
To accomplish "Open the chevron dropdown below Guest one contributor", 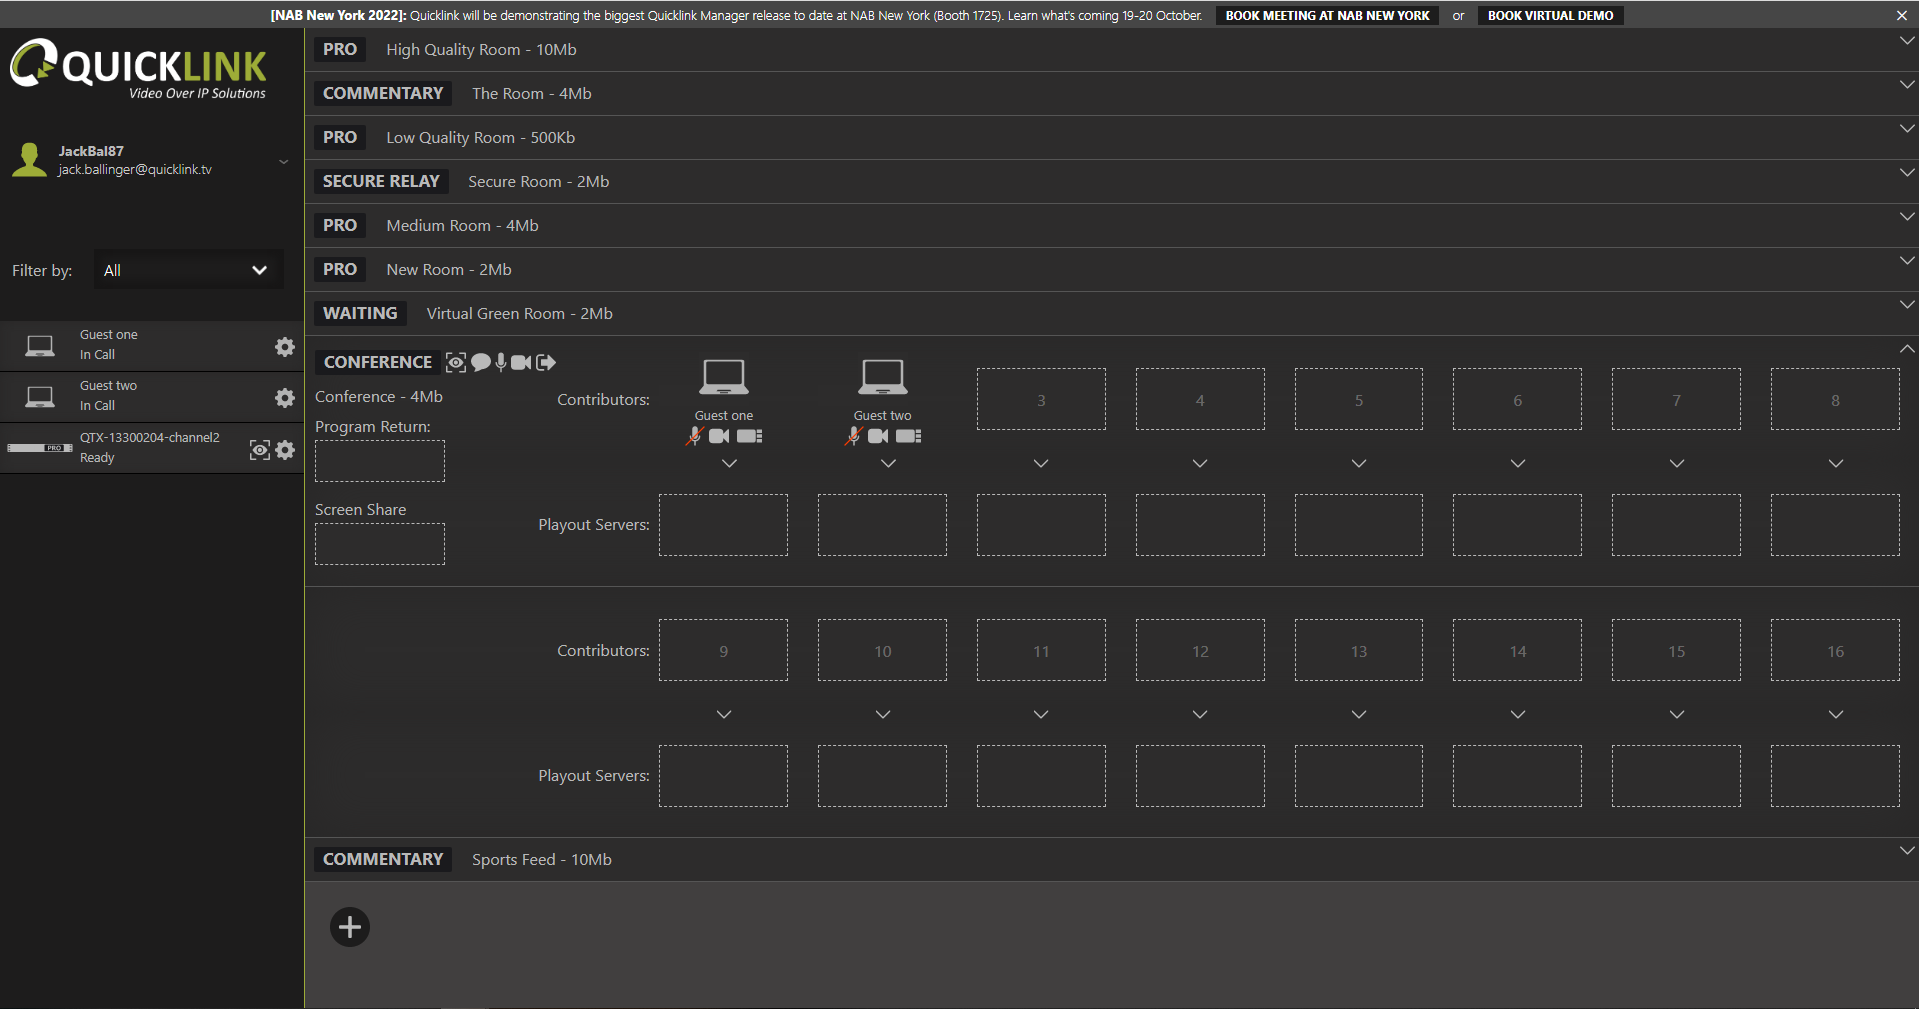I will tap(729, 464).
